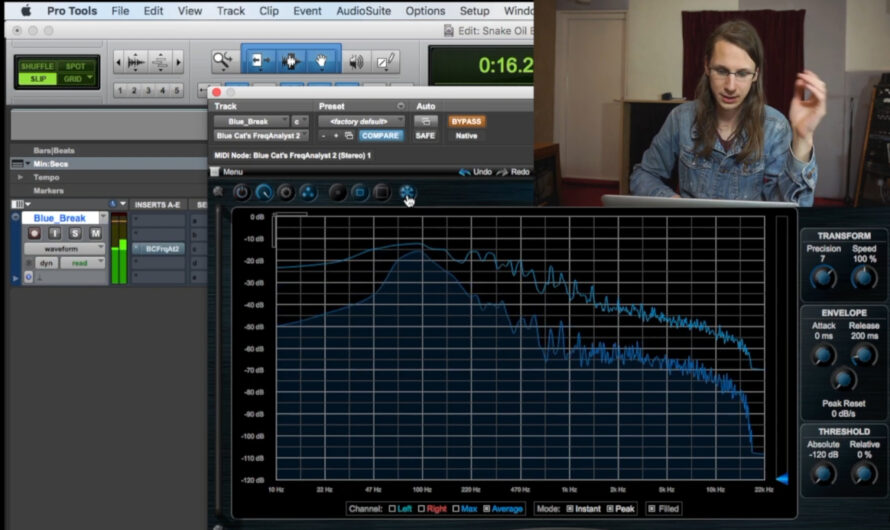Open the File menu
890x530 pixels.
coord(120,11)
